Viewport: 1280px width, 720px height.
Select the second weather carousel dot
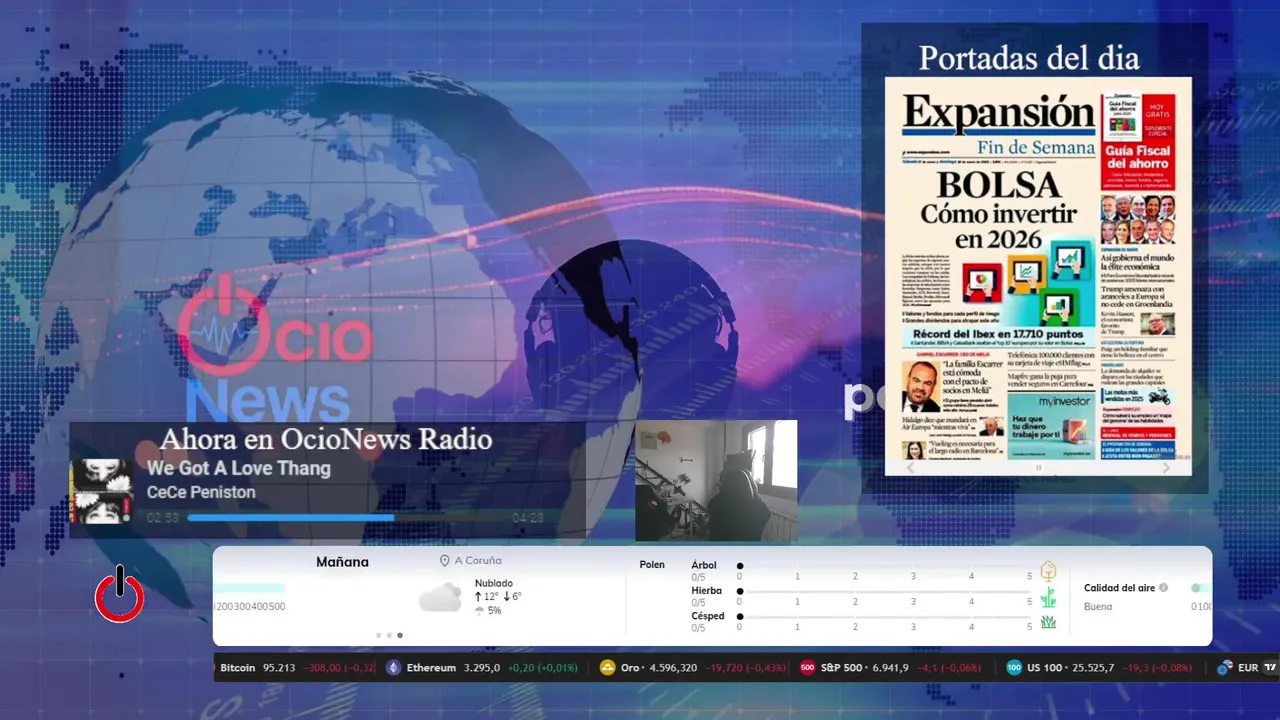click(x=389, y=635)
